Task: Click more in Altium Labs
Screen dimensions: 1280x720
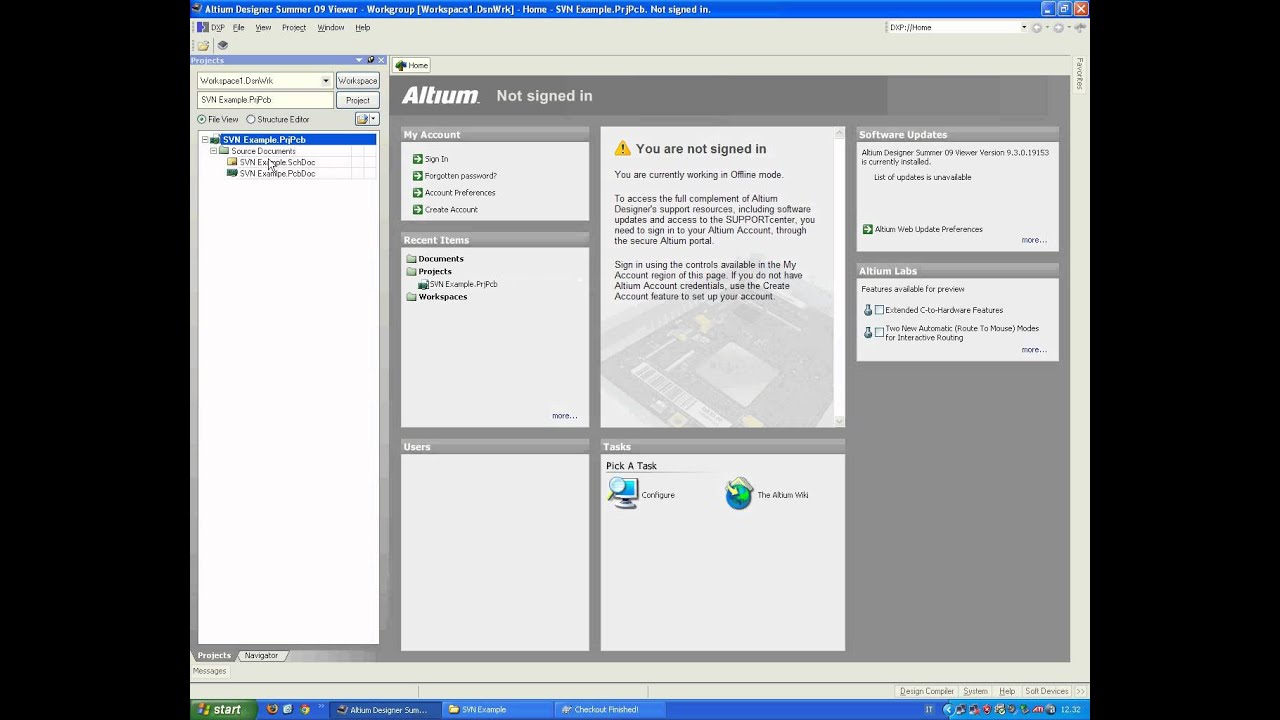Action: coord(1034,350)
